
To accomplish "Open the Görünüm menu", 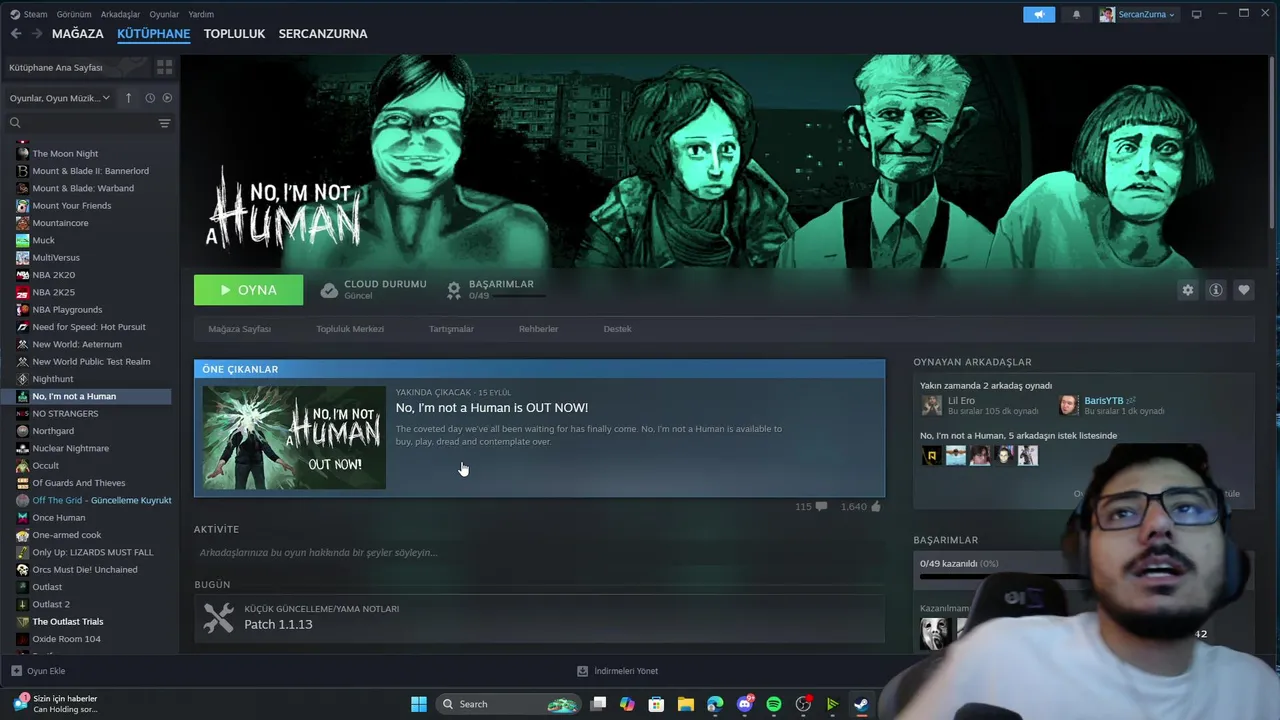I will click(x=74, y=14).
